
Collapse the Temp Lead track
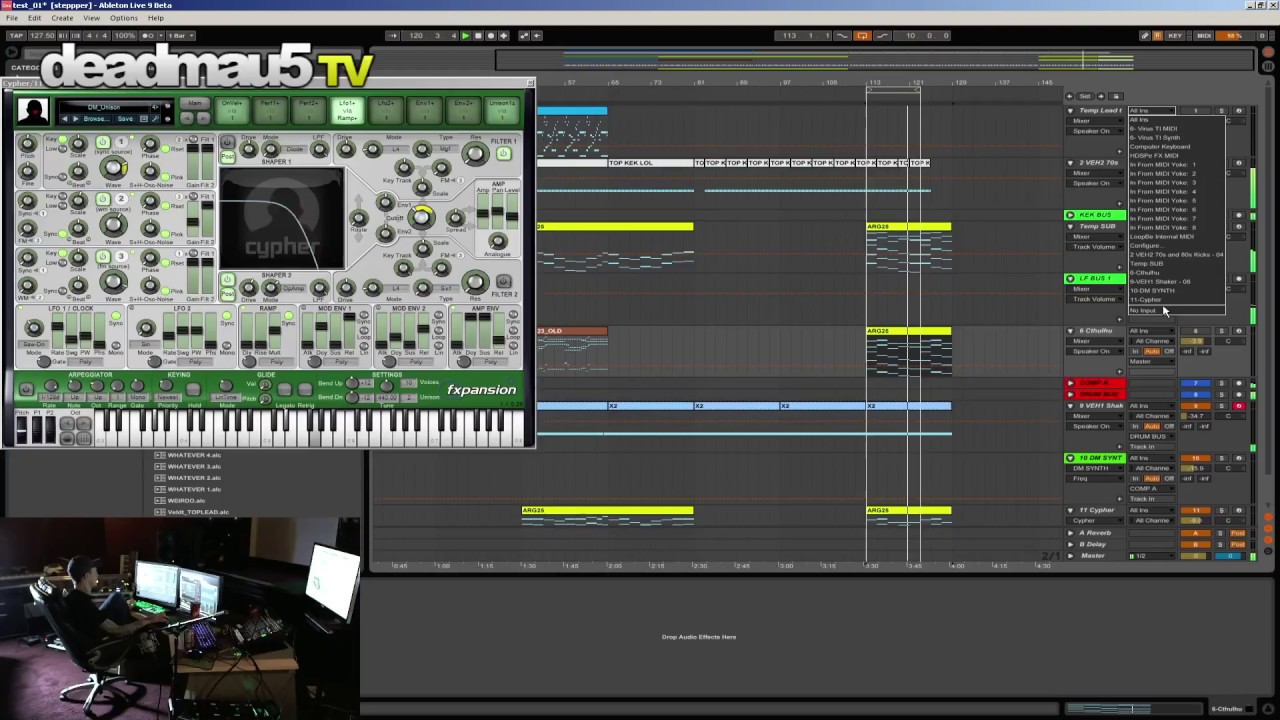(1071, 111)
